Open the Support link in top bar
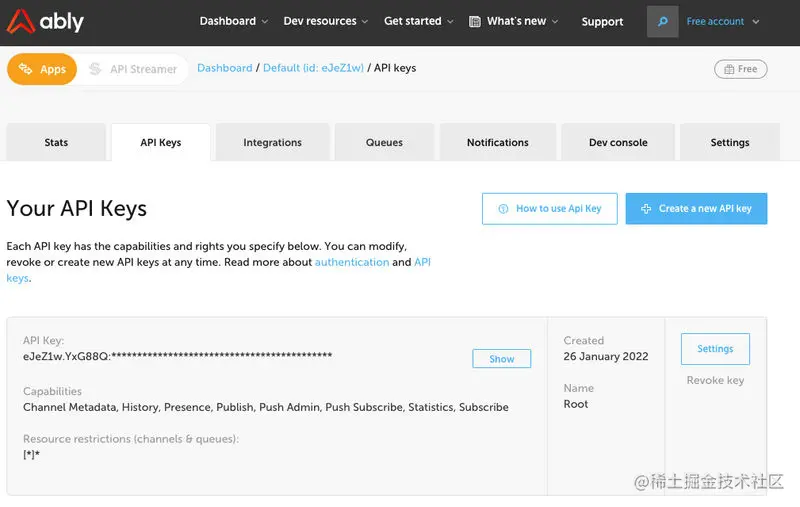The image size is (800, 507). tap(602, 21)
